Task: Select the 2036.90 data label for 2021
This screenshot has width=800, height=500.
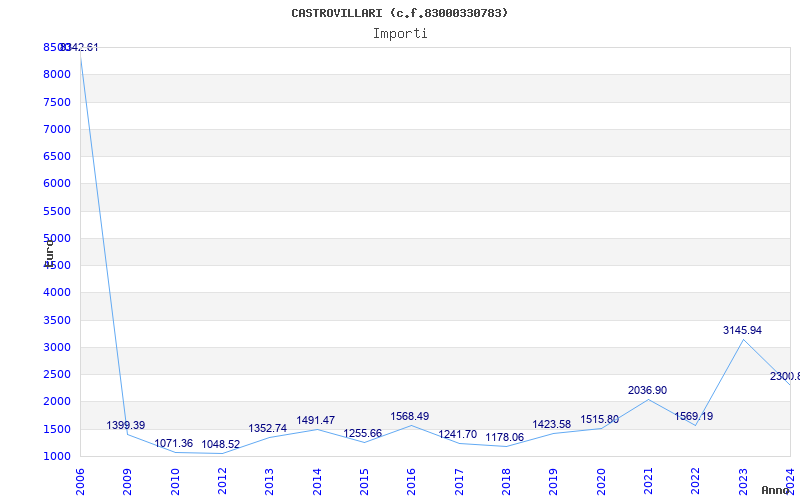Action: pyautogui.click(x=647, y=390)
